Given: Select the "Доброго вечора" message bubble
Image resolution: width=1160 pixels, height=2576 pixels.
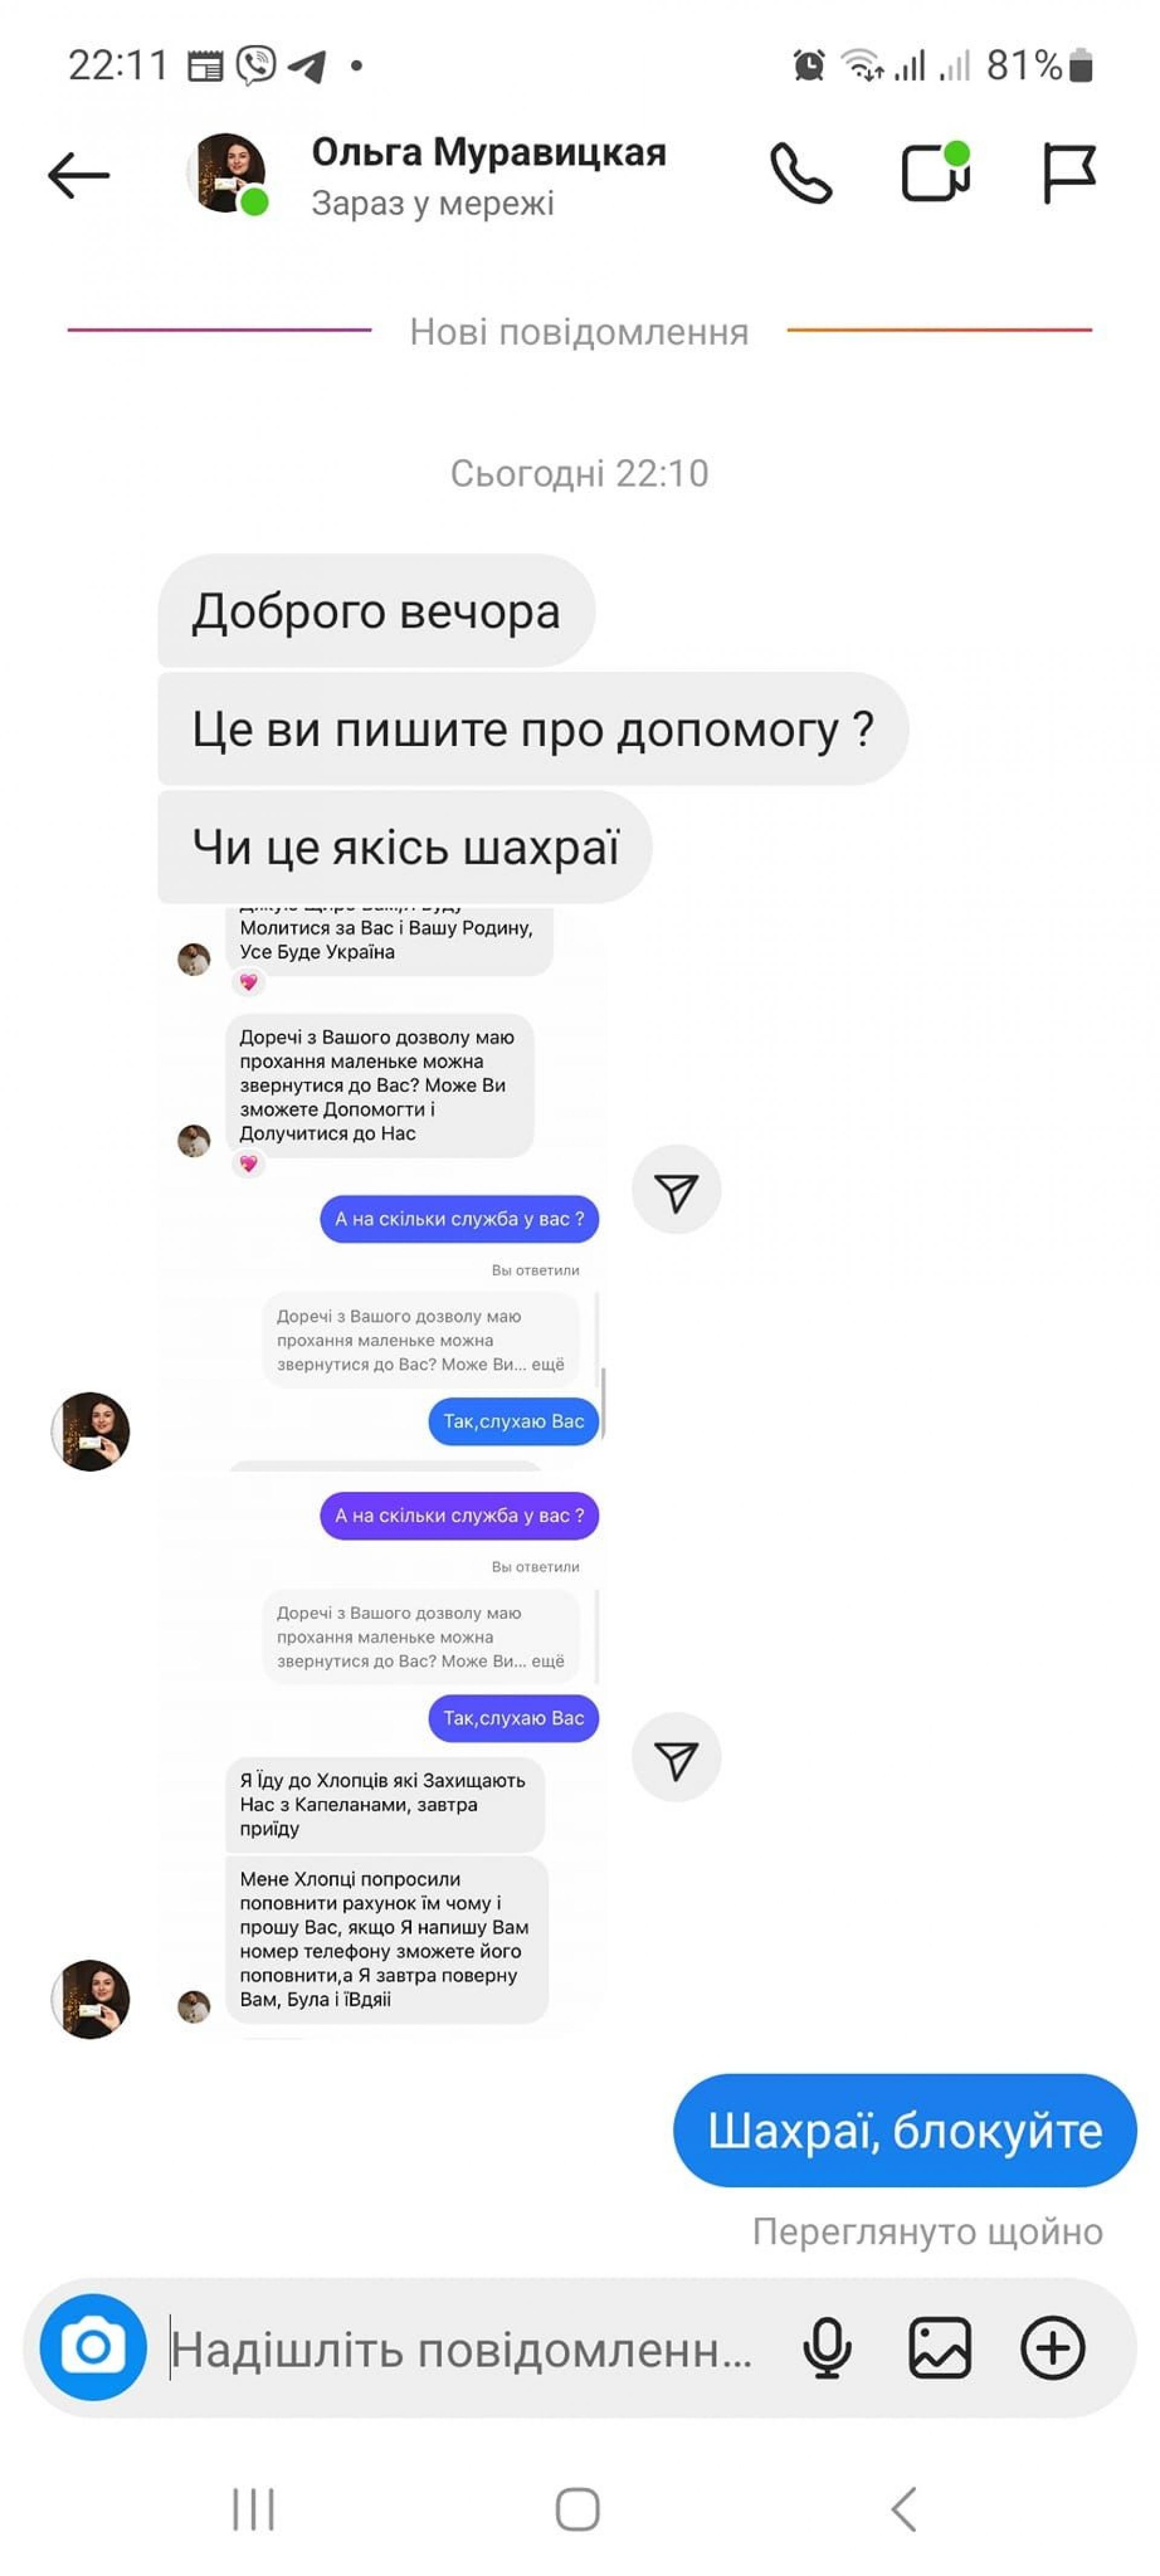Looking at the screenshot, I should tap(376, 611).
